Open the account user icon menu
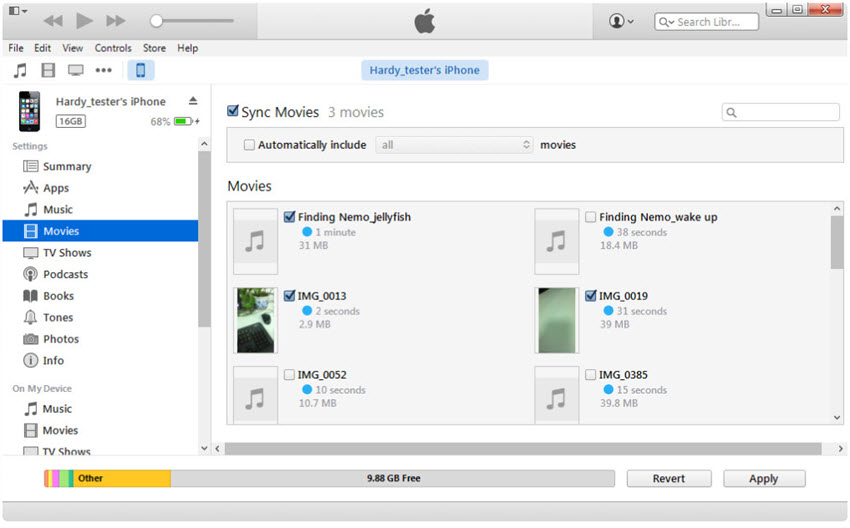The height and width of the screenshot is (528, 850). tap(621, 21)
